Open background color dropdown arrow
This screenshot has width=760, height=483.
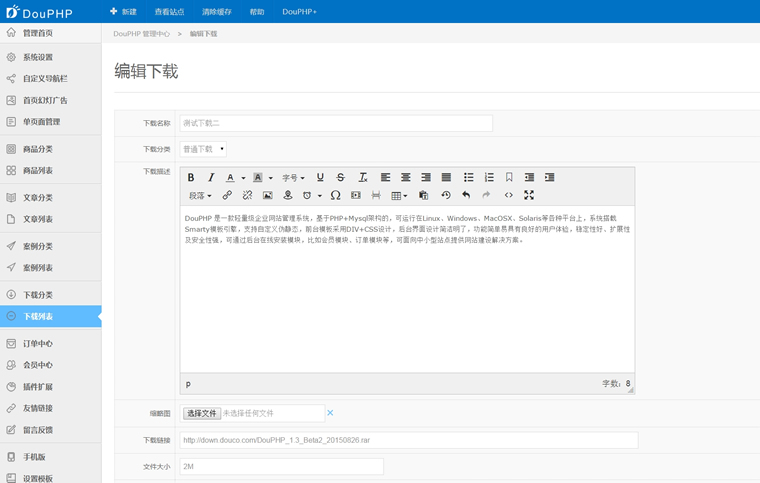pos(270,178)
